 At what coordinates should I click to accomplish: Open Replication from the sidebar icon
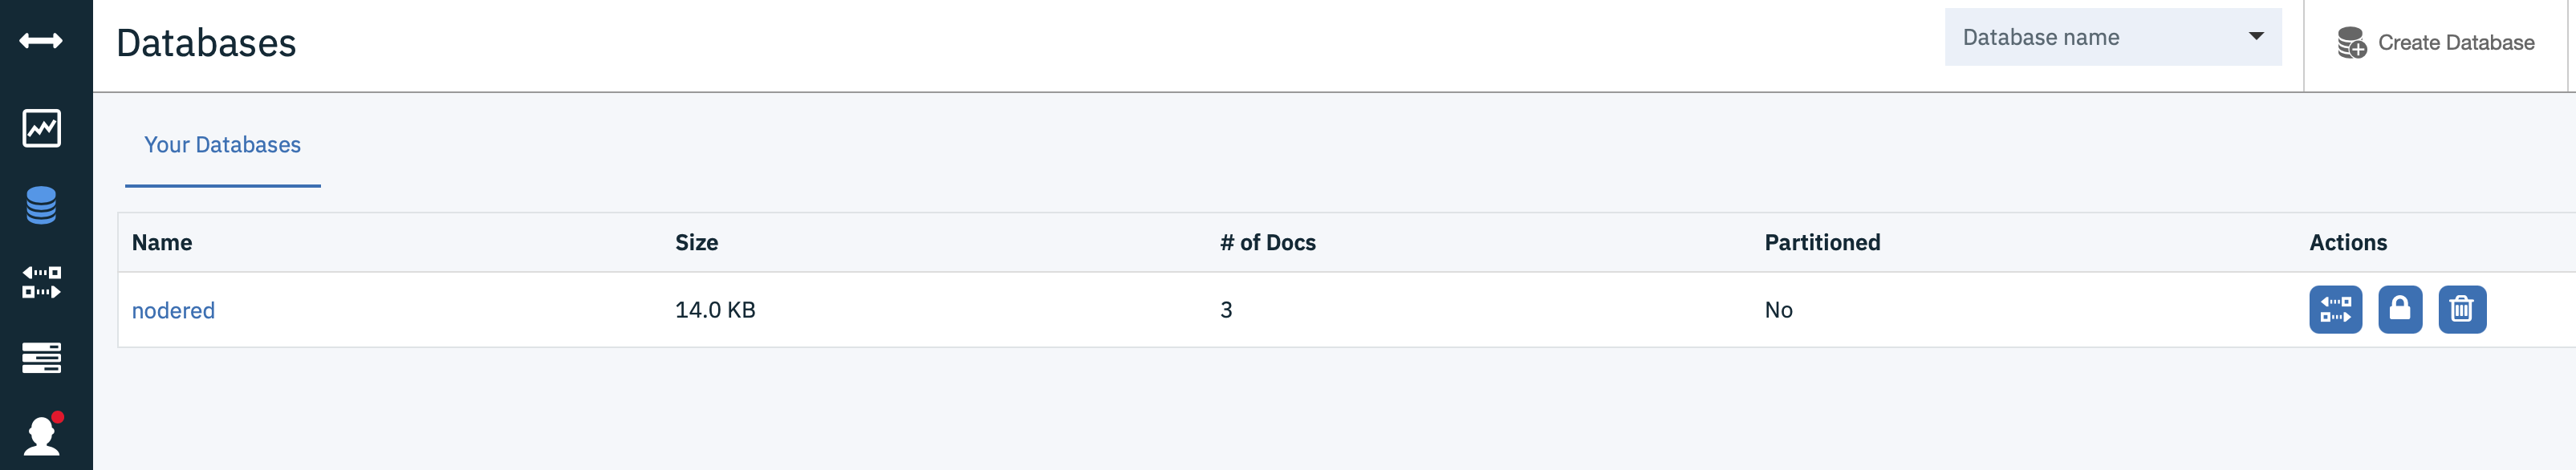coord(41,282)
